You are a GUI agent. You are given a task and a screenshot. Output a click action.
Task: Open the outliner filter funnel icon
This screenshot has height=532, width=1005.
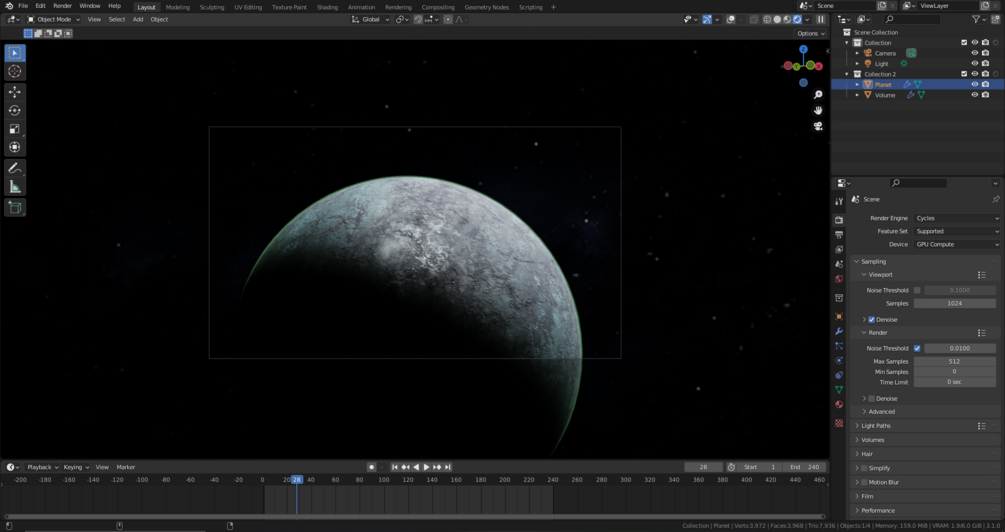[x=976, y=19]
